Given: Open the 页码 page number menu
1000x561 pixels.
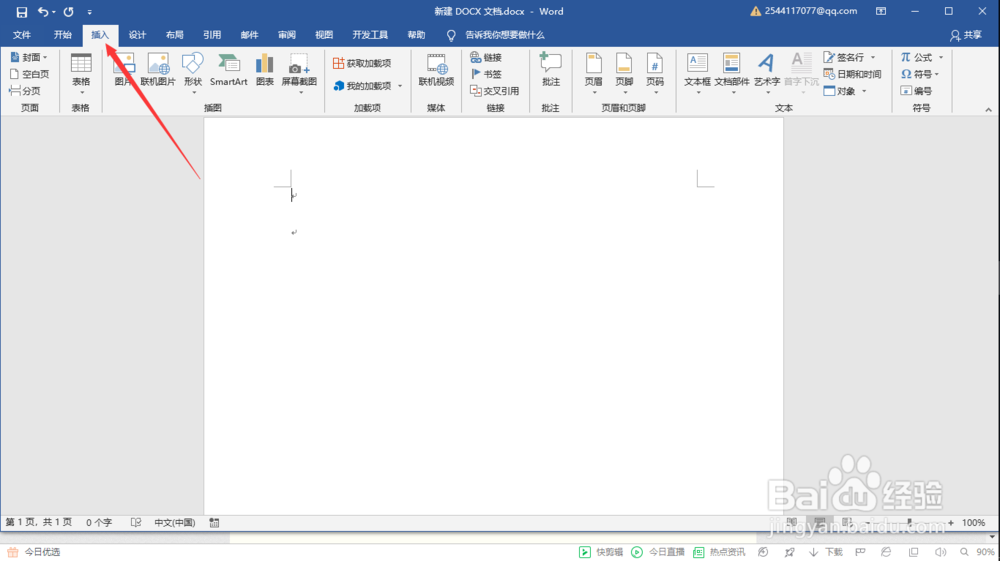Looking at the screenshot, I should pos(655,74).
